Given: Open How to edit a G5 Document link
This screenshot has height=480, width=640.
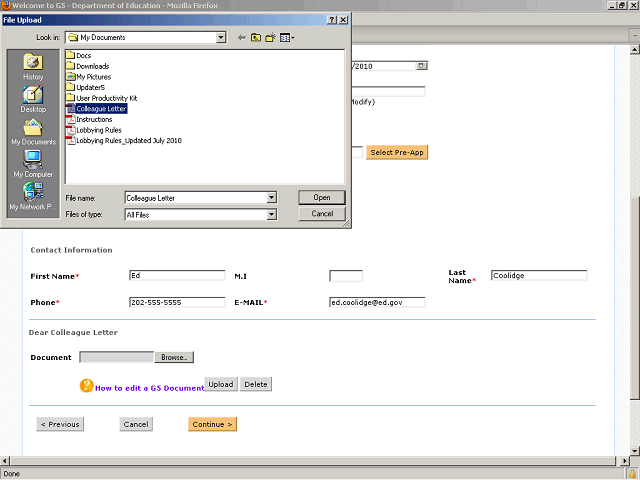Looking at the screenshot, I should [x=149, y=388].
